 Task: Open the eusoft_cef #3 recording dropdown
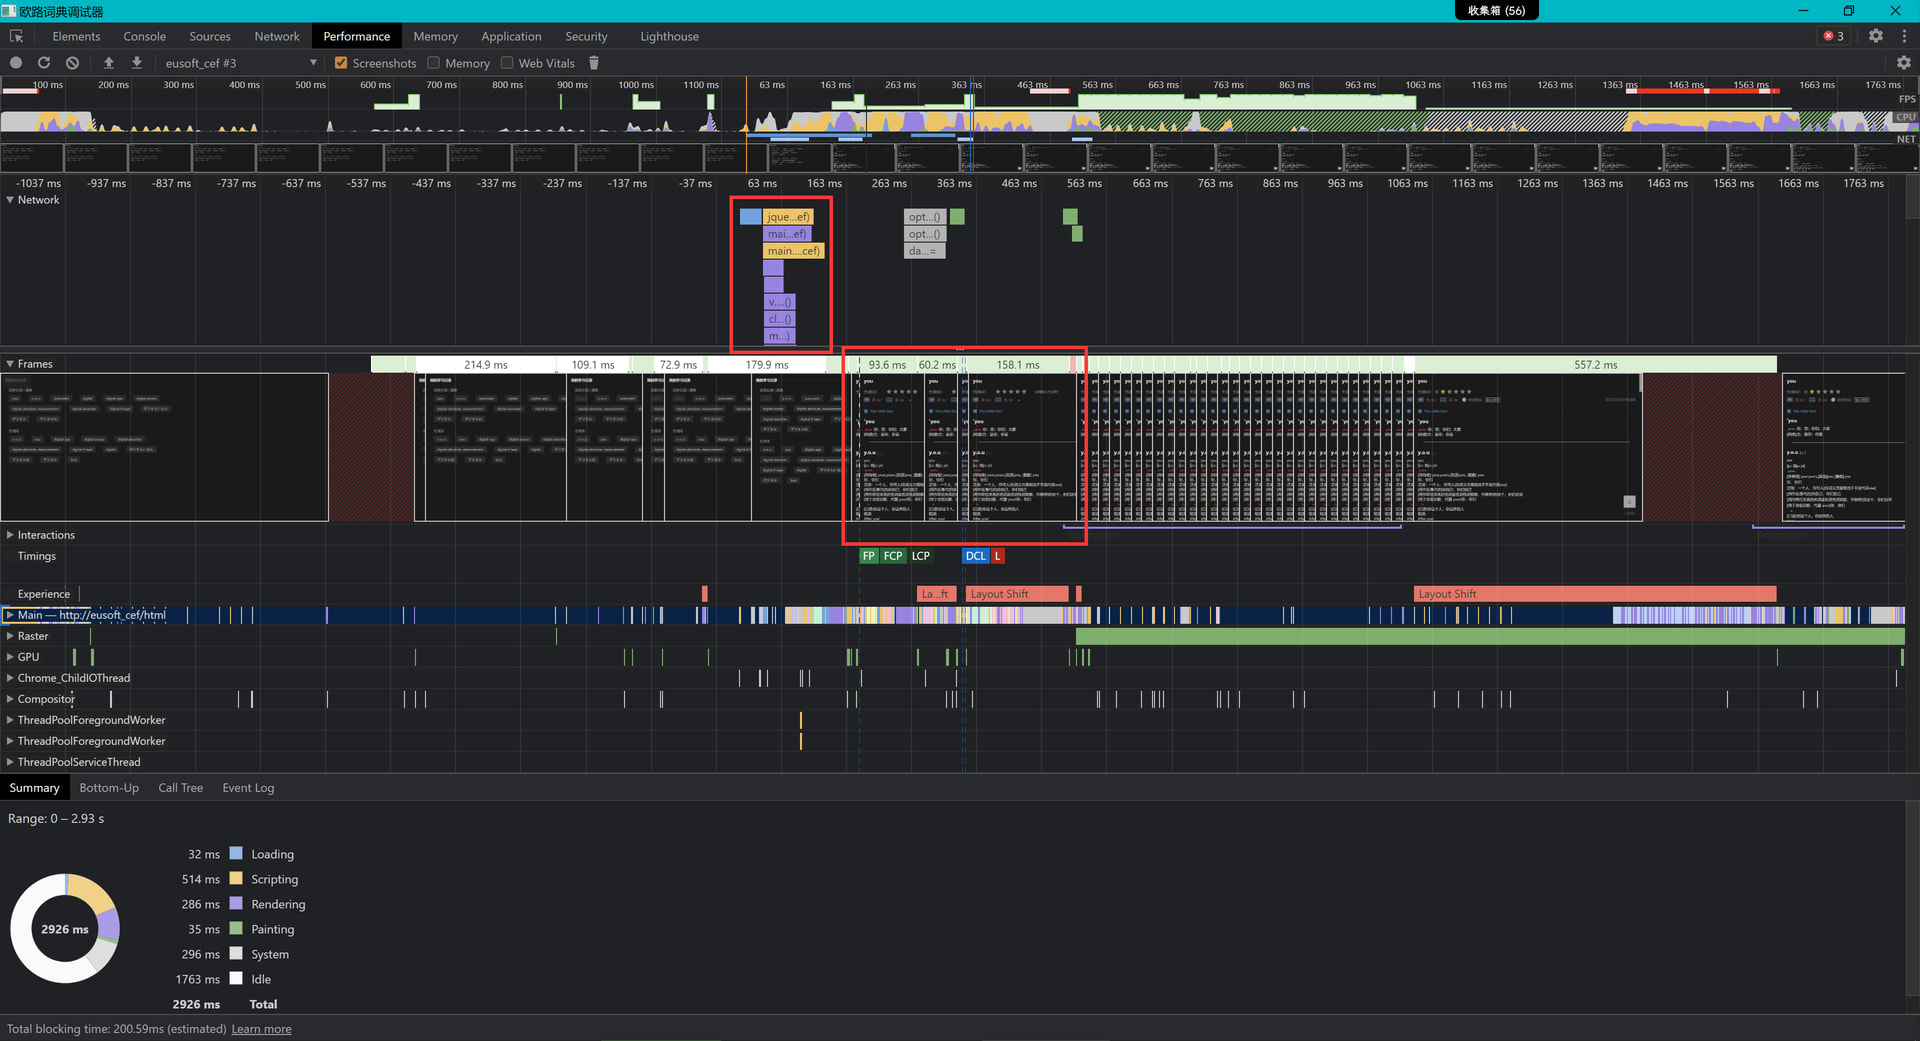241,63
